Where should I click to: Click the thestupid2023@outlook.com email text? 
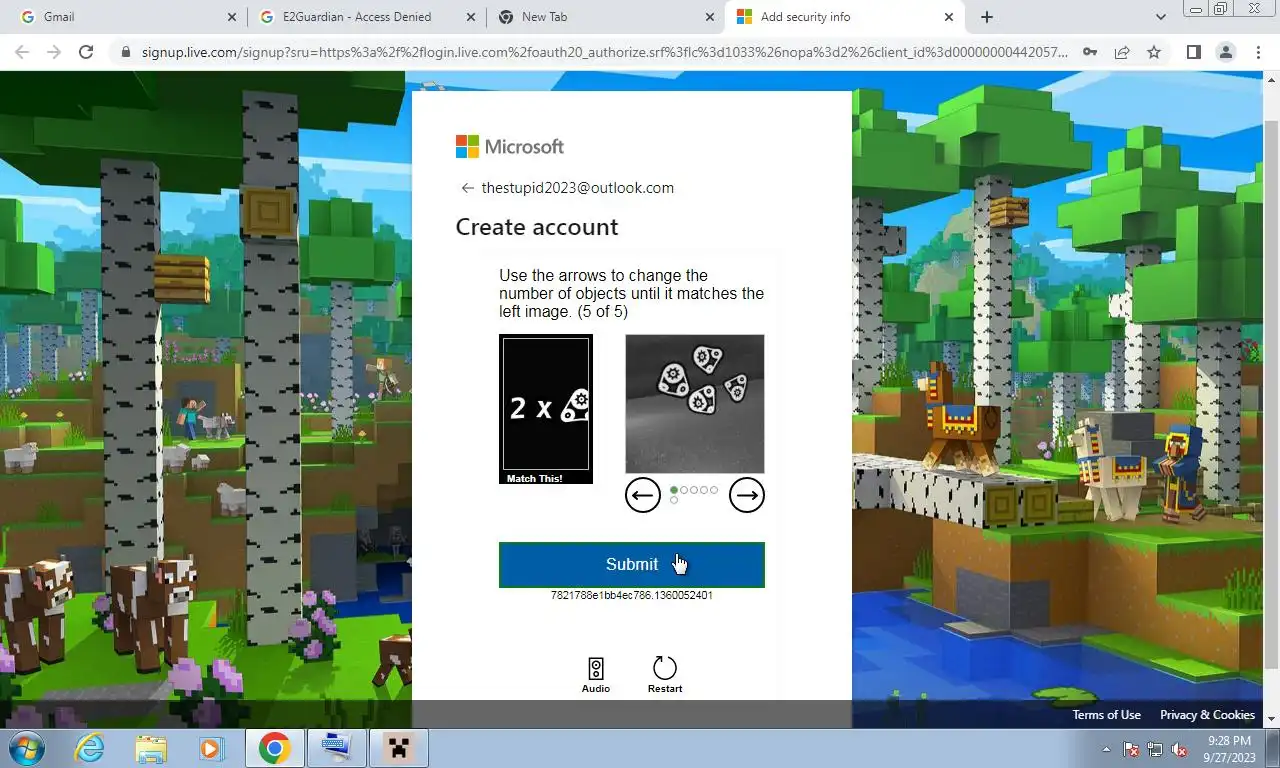pyautogui.click(x=578, y=188)
